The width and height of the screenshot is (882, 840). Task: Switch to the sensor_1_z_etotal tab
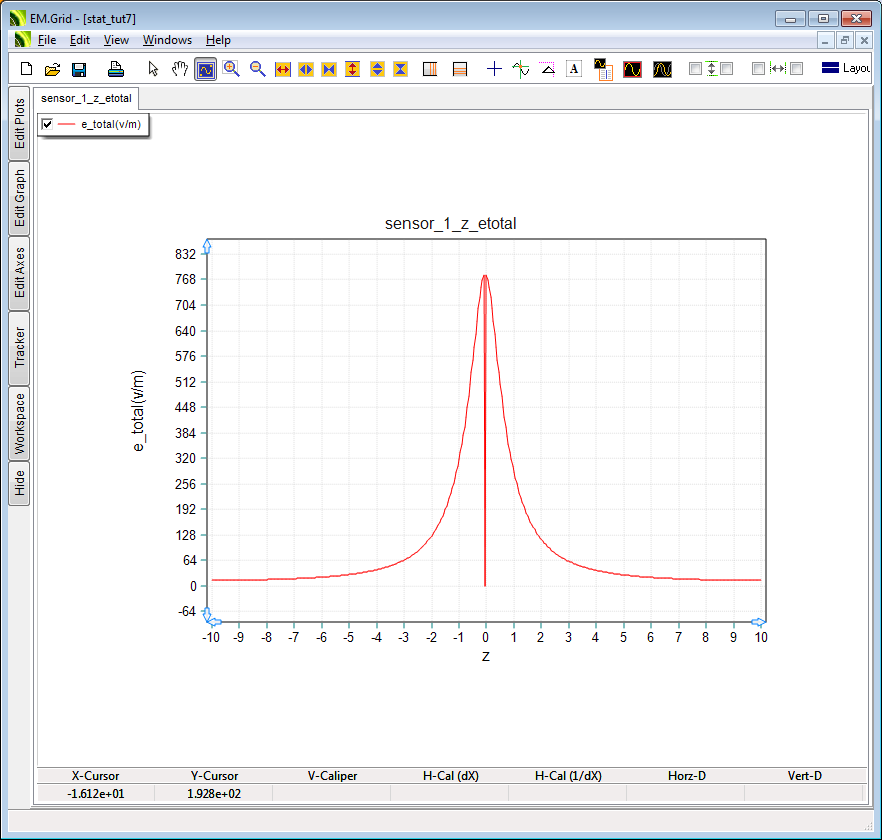pyautogui.click(x=86, y=98)
